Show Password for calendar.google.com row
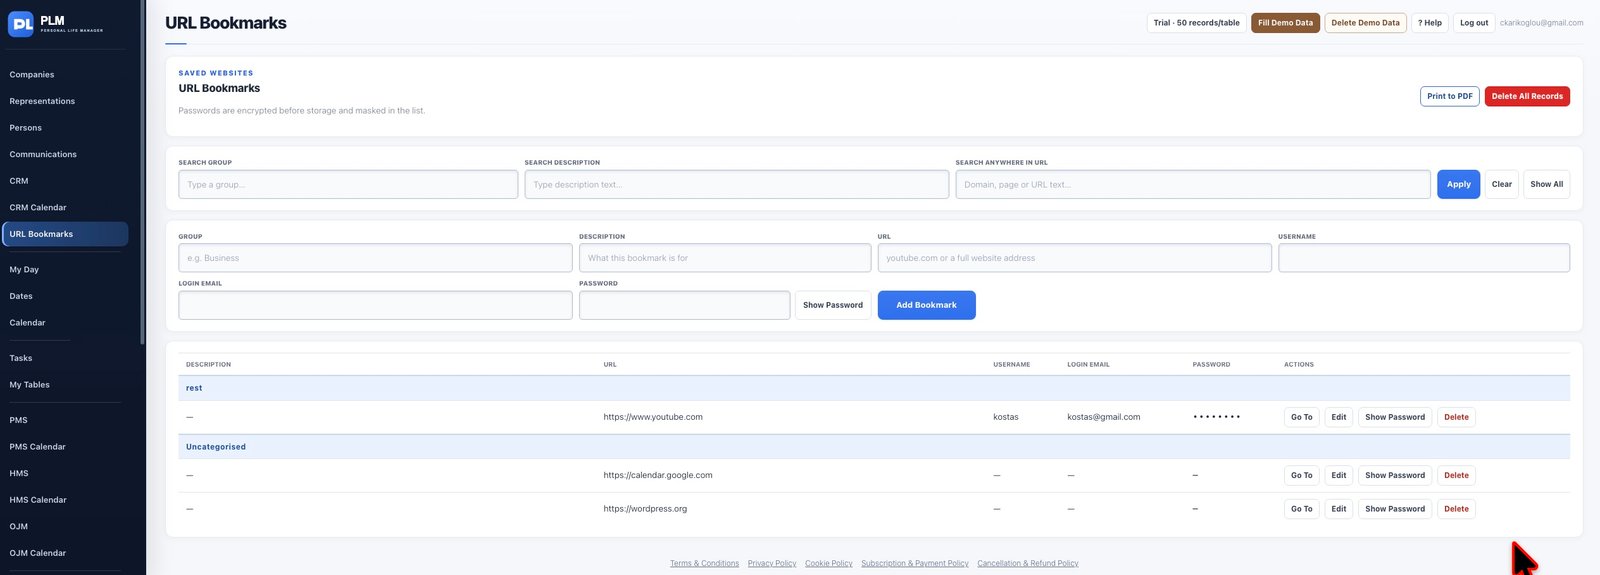 1394,475
